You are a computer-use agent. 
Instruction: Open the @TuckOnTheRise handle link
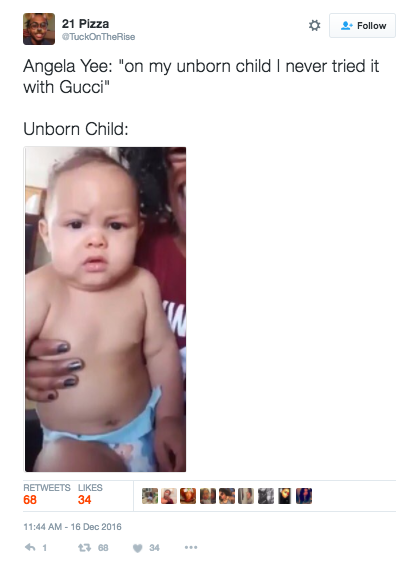(x=98, y=37)
